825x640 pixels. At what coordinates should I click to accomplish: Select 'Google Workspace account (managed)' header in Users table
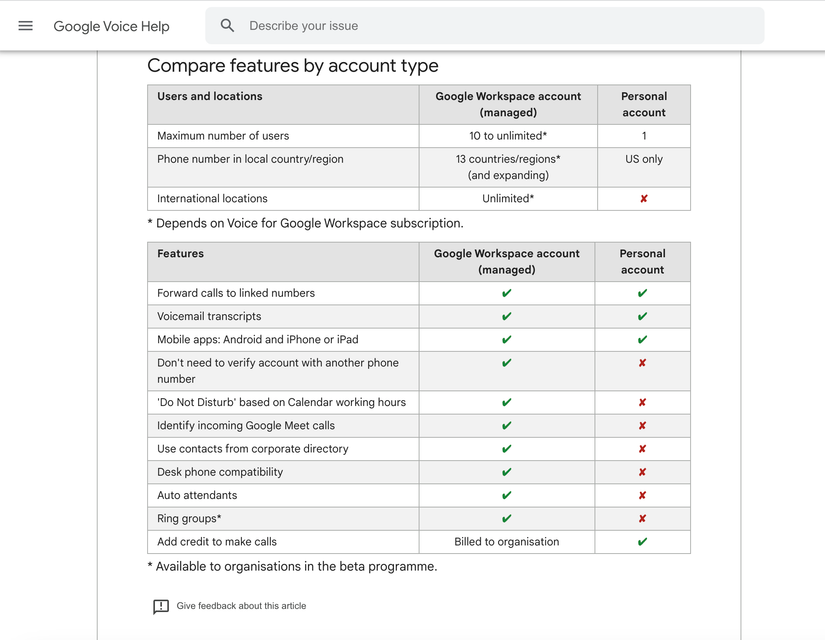tap(508, 104)
